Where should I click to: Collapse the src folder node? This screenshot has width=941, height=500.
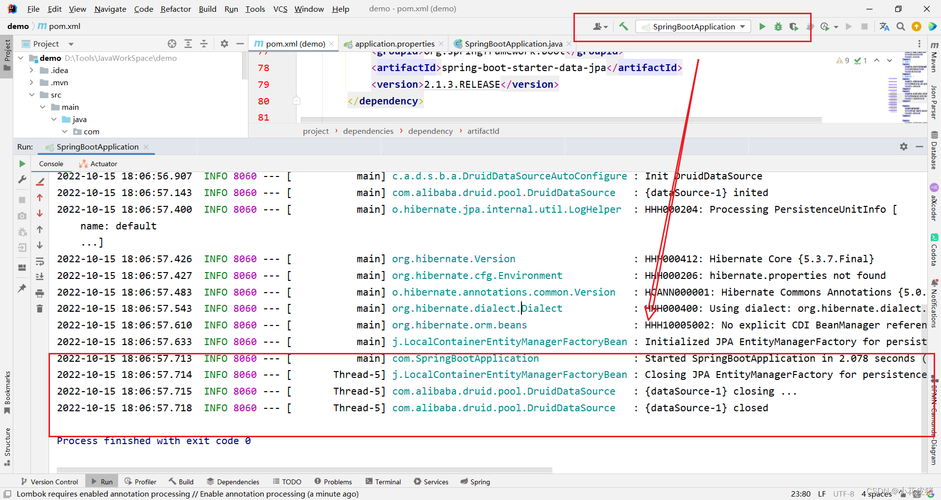click(x=32, y=95)
